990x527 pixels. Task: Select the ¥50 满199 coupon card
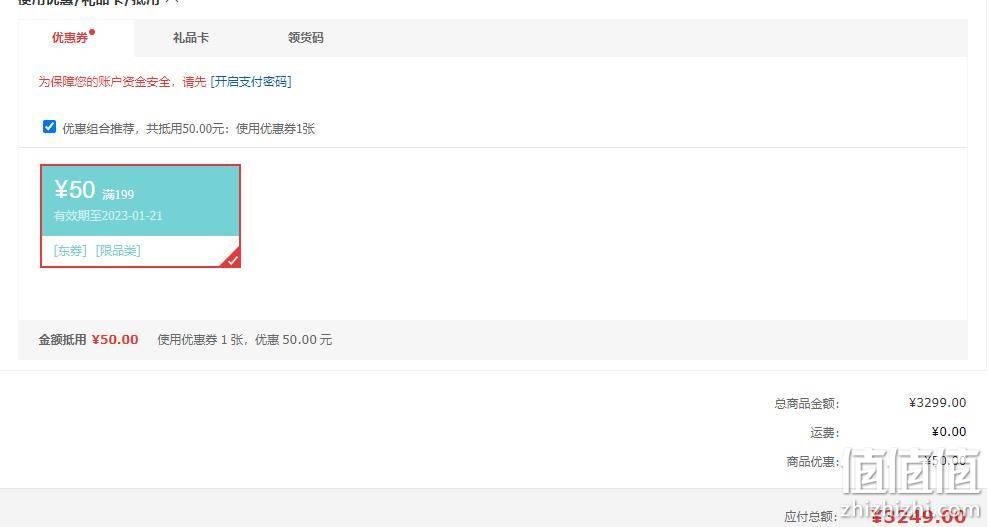[140, 216]
